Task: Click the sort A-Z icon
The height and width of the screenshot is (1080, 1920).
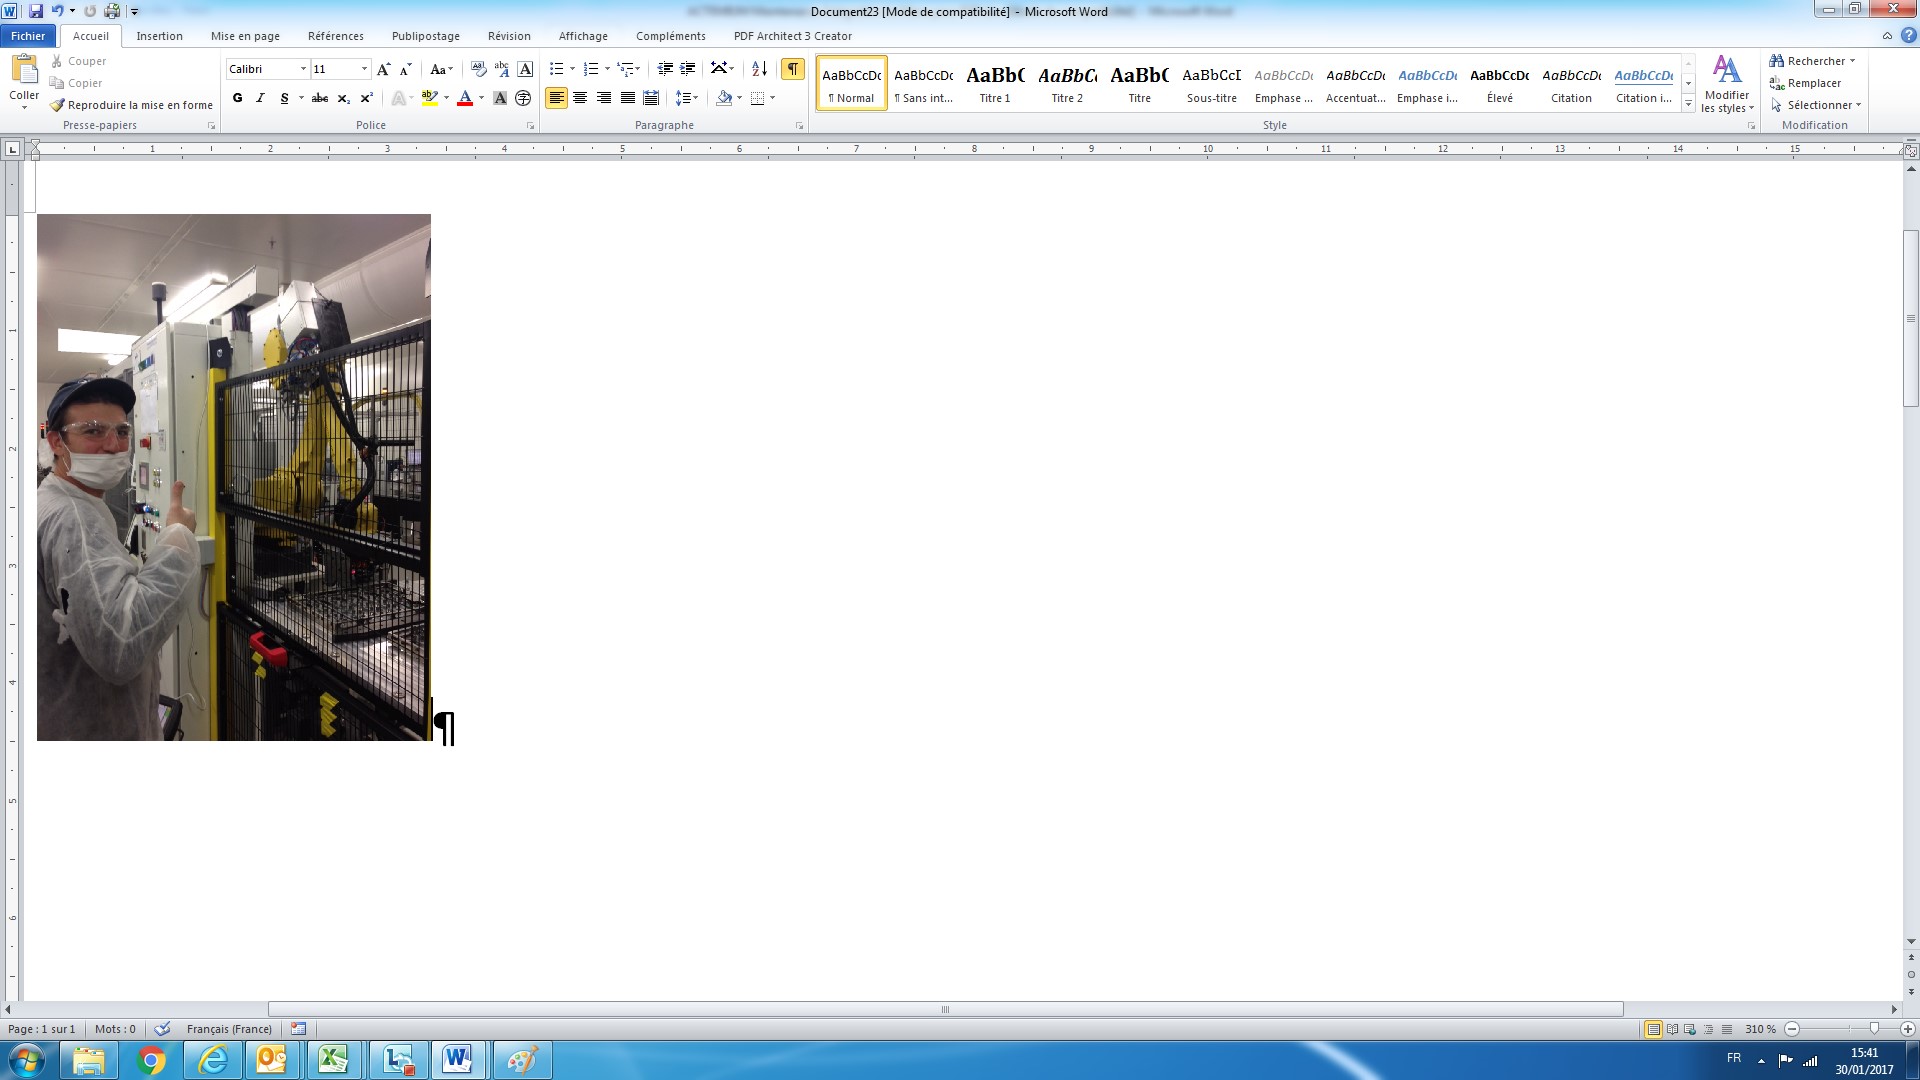Action: coord(759,69)
